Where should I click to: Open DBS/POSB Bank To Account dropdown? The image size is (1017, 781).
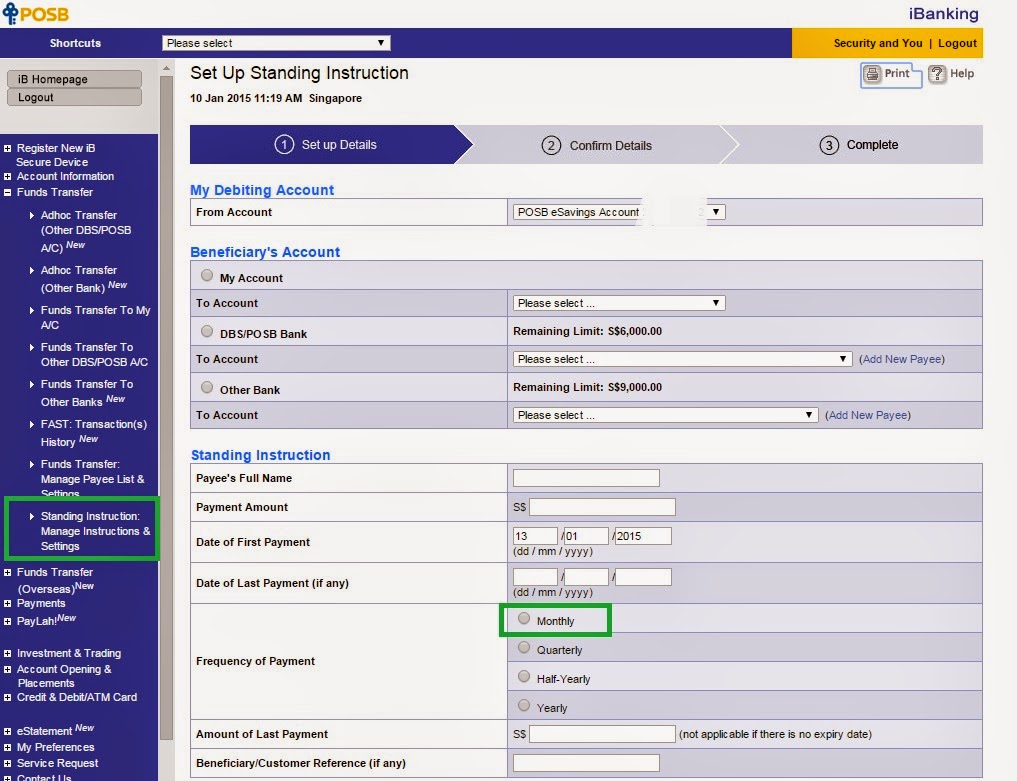[x=682, y=359]
